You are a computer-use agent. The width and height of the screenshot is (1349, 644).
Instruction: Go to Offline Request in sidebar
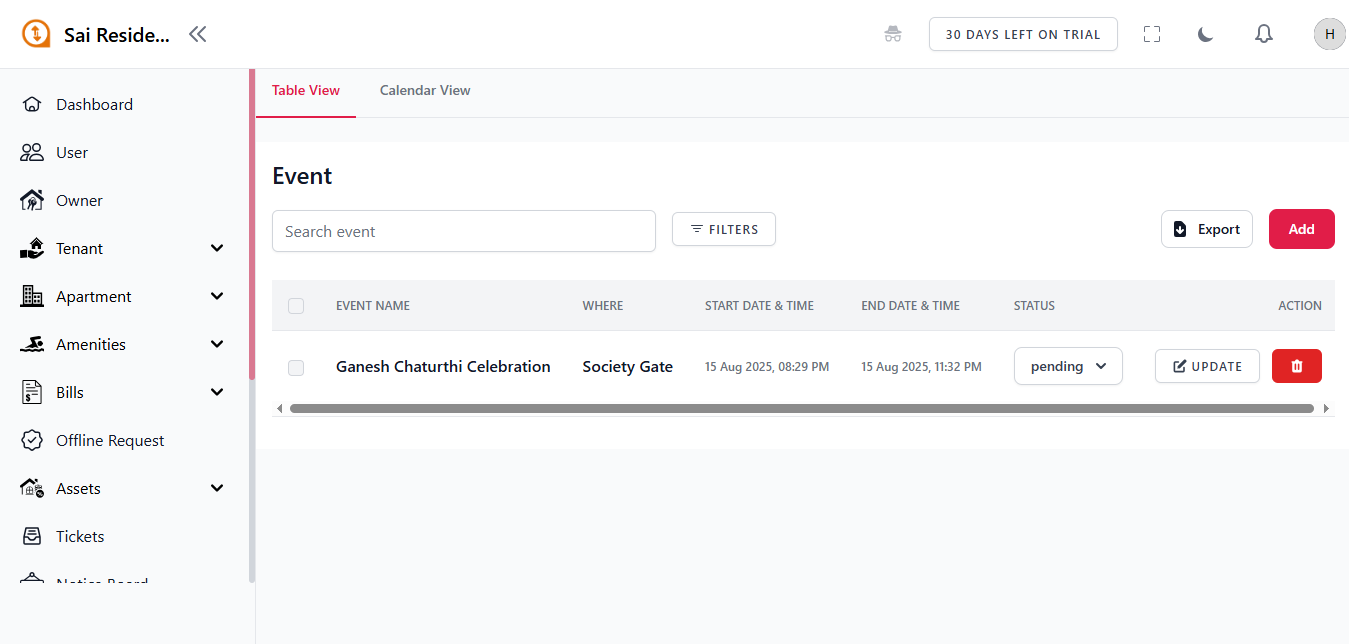(x=110, y=441)
